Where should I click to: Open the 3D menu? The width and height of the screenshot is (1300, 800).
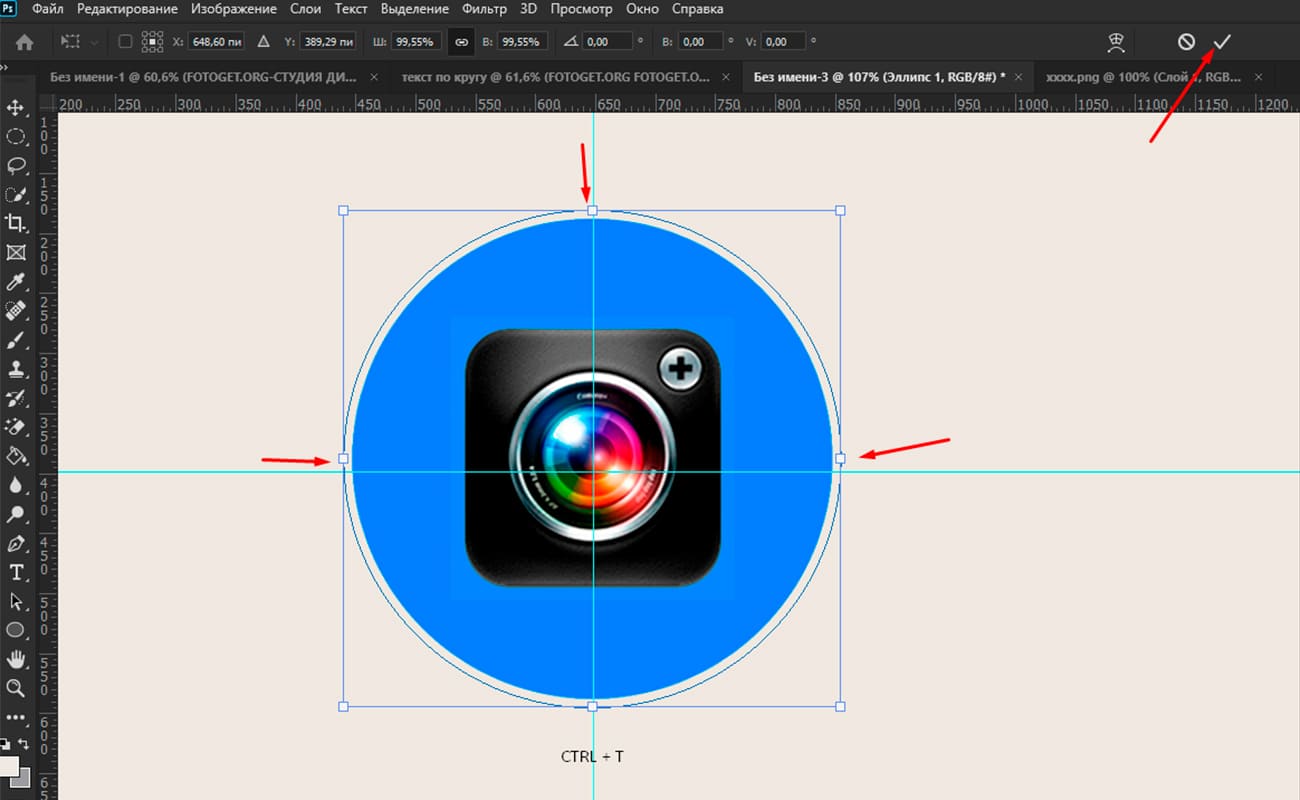coord(529,9)
